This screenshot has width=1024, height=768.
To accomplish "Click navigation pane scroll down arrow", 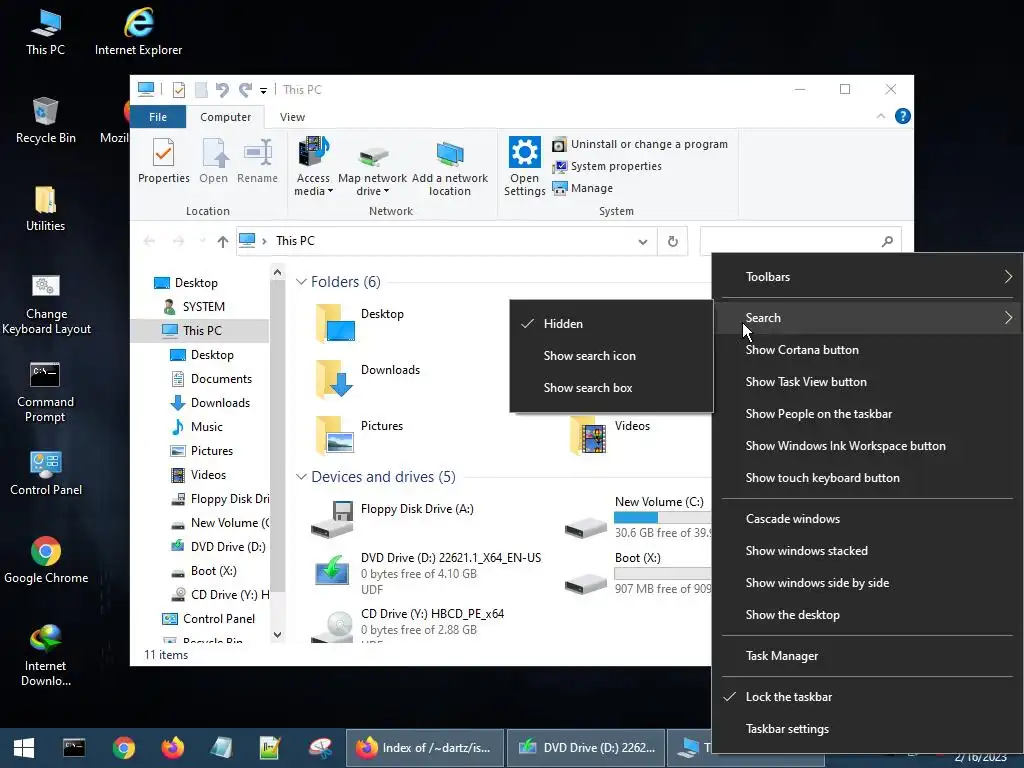I will click(x=278, y=635).
